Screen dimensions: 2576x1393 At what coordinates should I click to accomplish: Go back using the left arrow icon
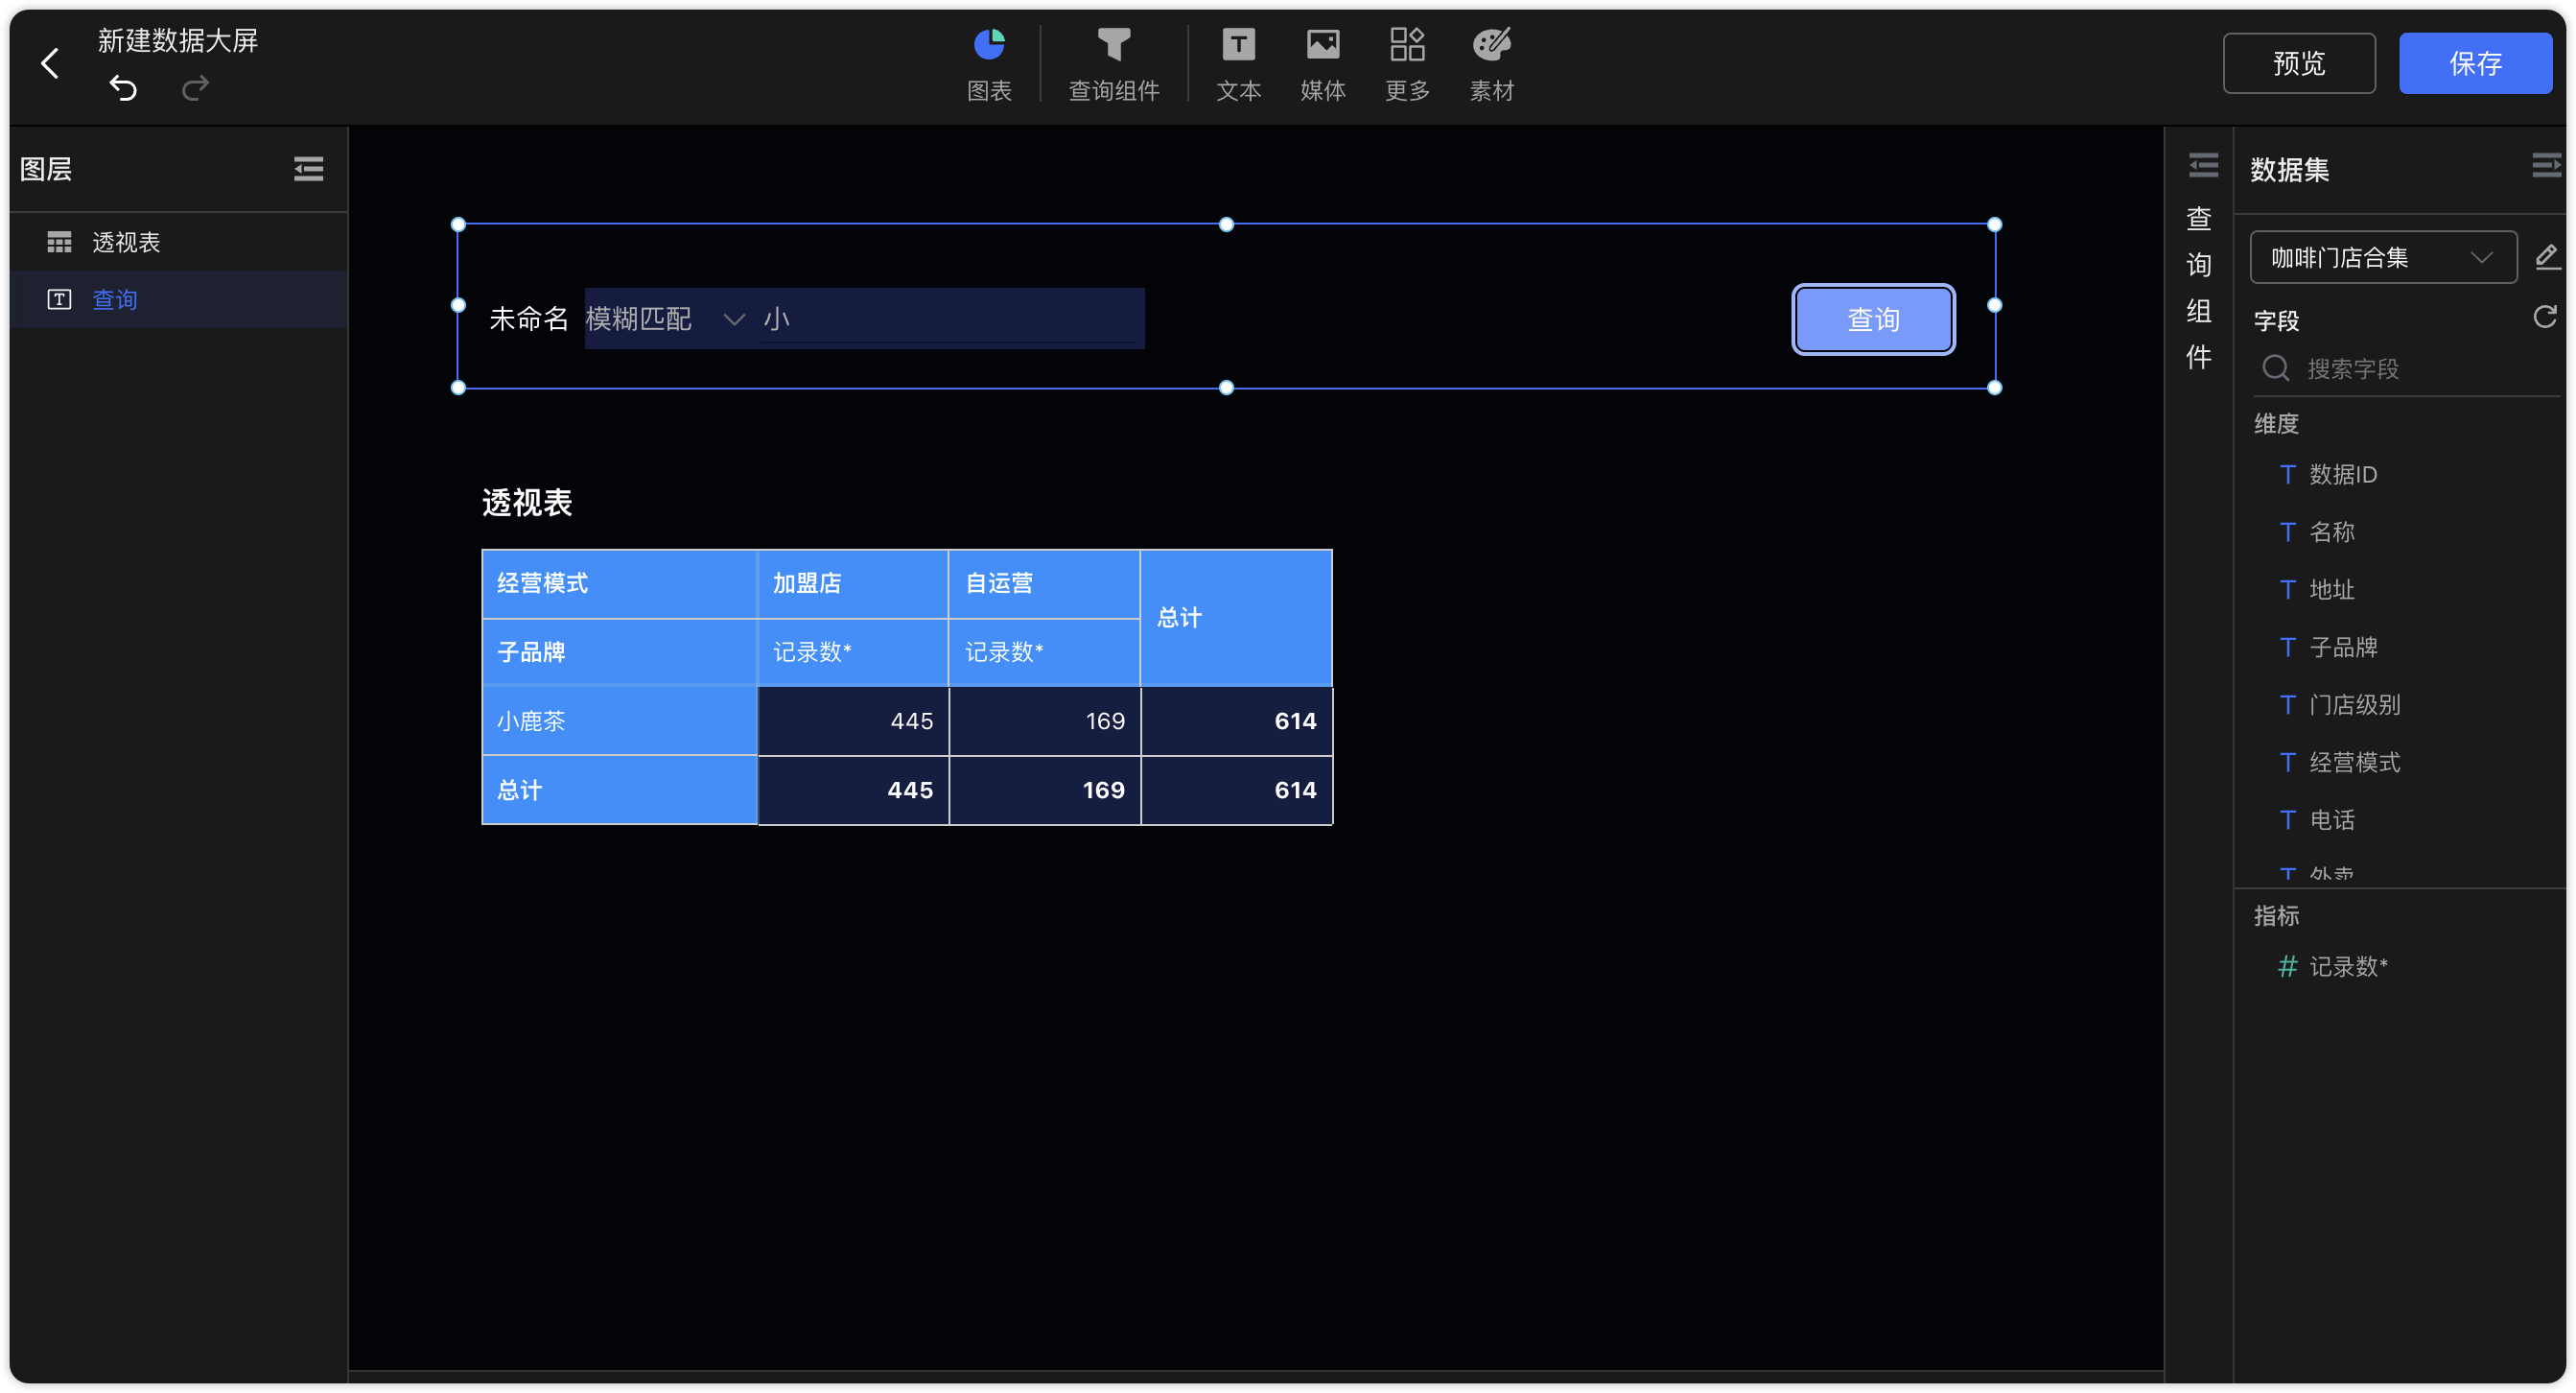[x=50, y=64]
